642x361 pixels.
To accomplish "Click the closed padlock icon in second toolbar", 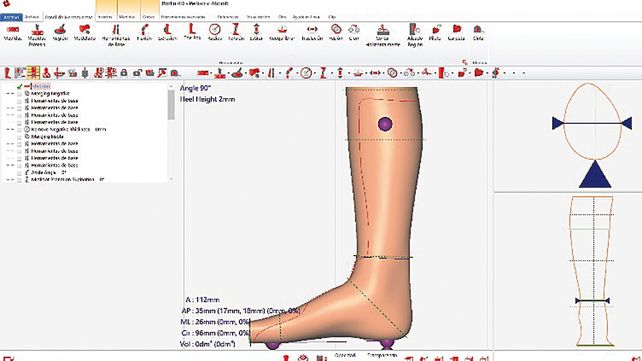I will (x=124, y=73).
